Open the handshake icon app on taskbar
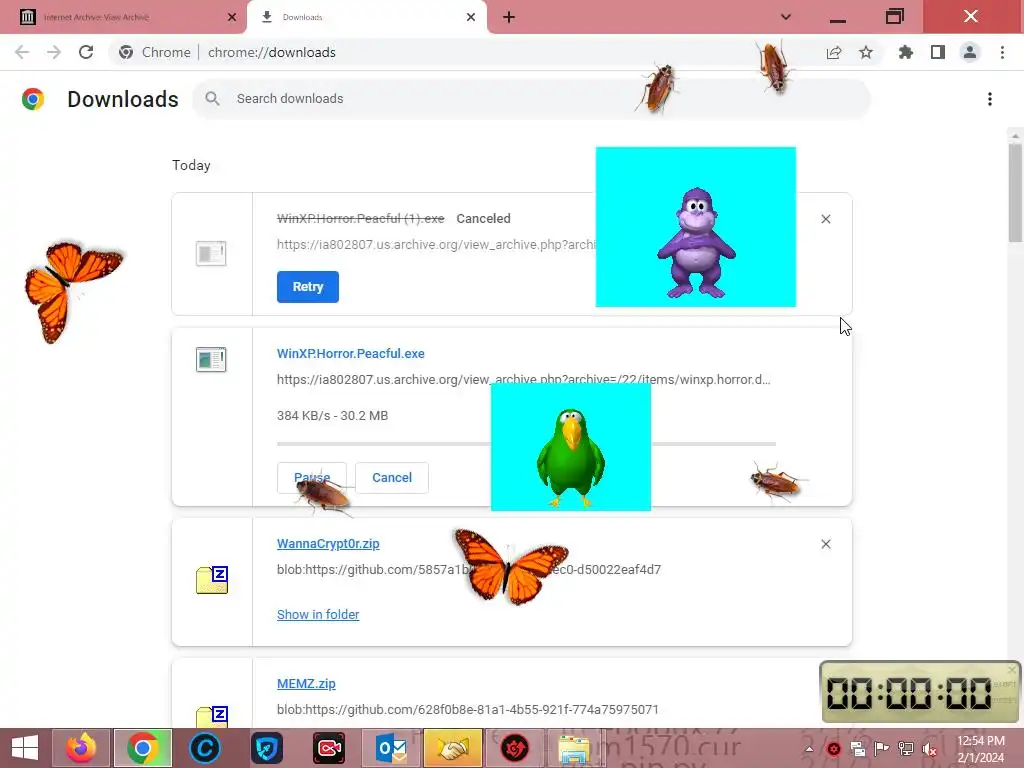This screenshot has height=768, width=1024. pos(453,748)
